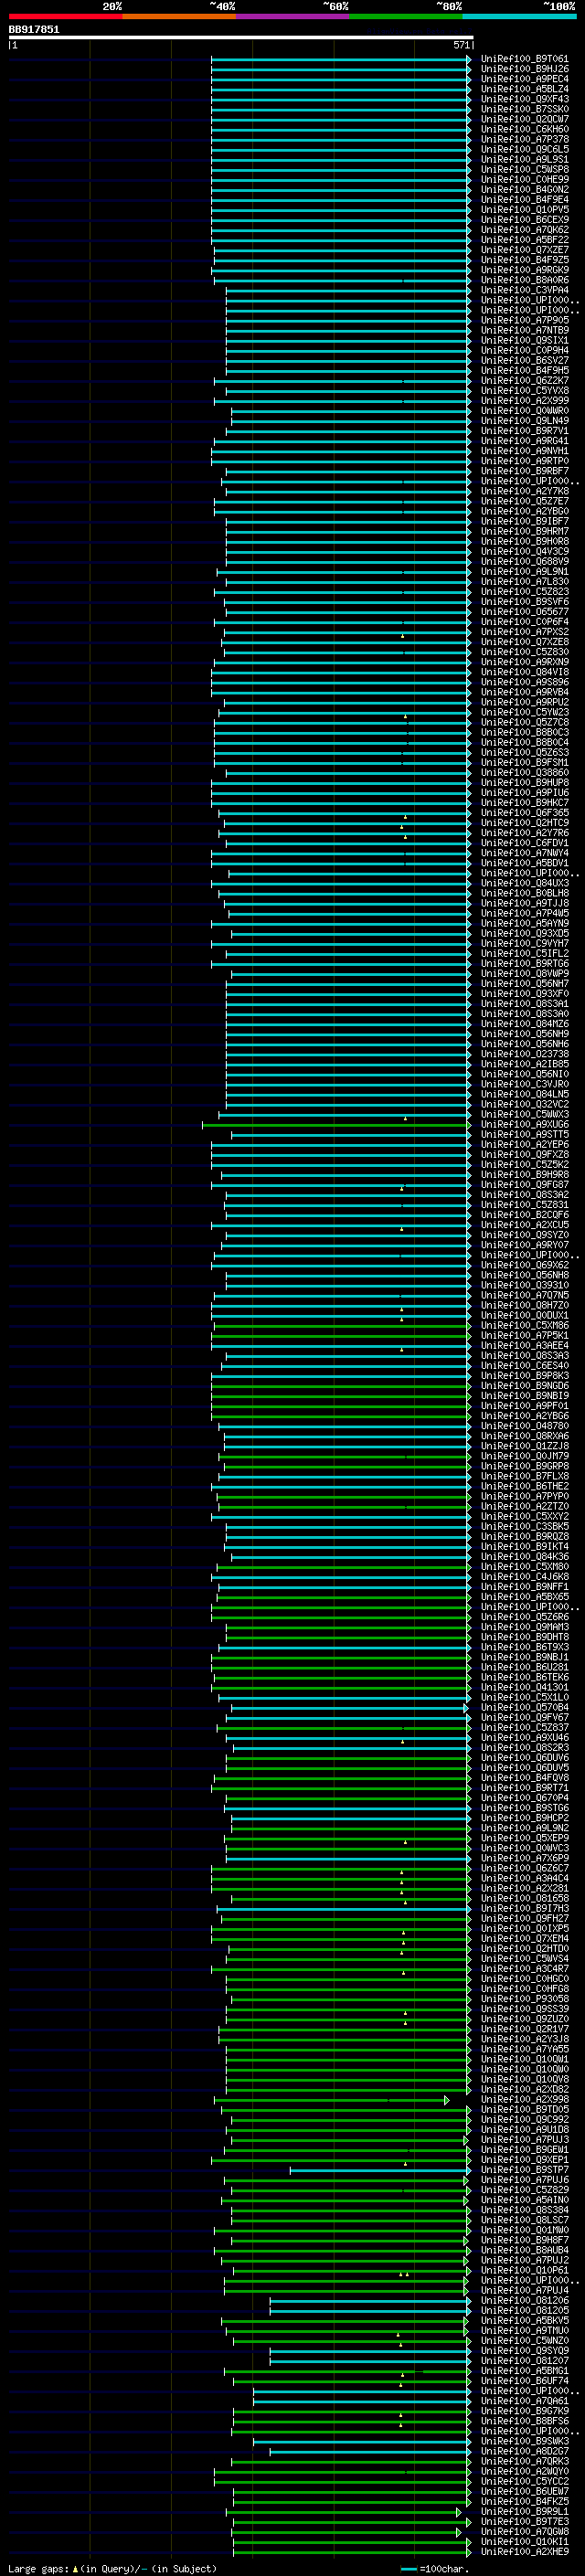Open hit UniRef100_B9T061
Viewport: 585px width, 2576px height.
524,59
